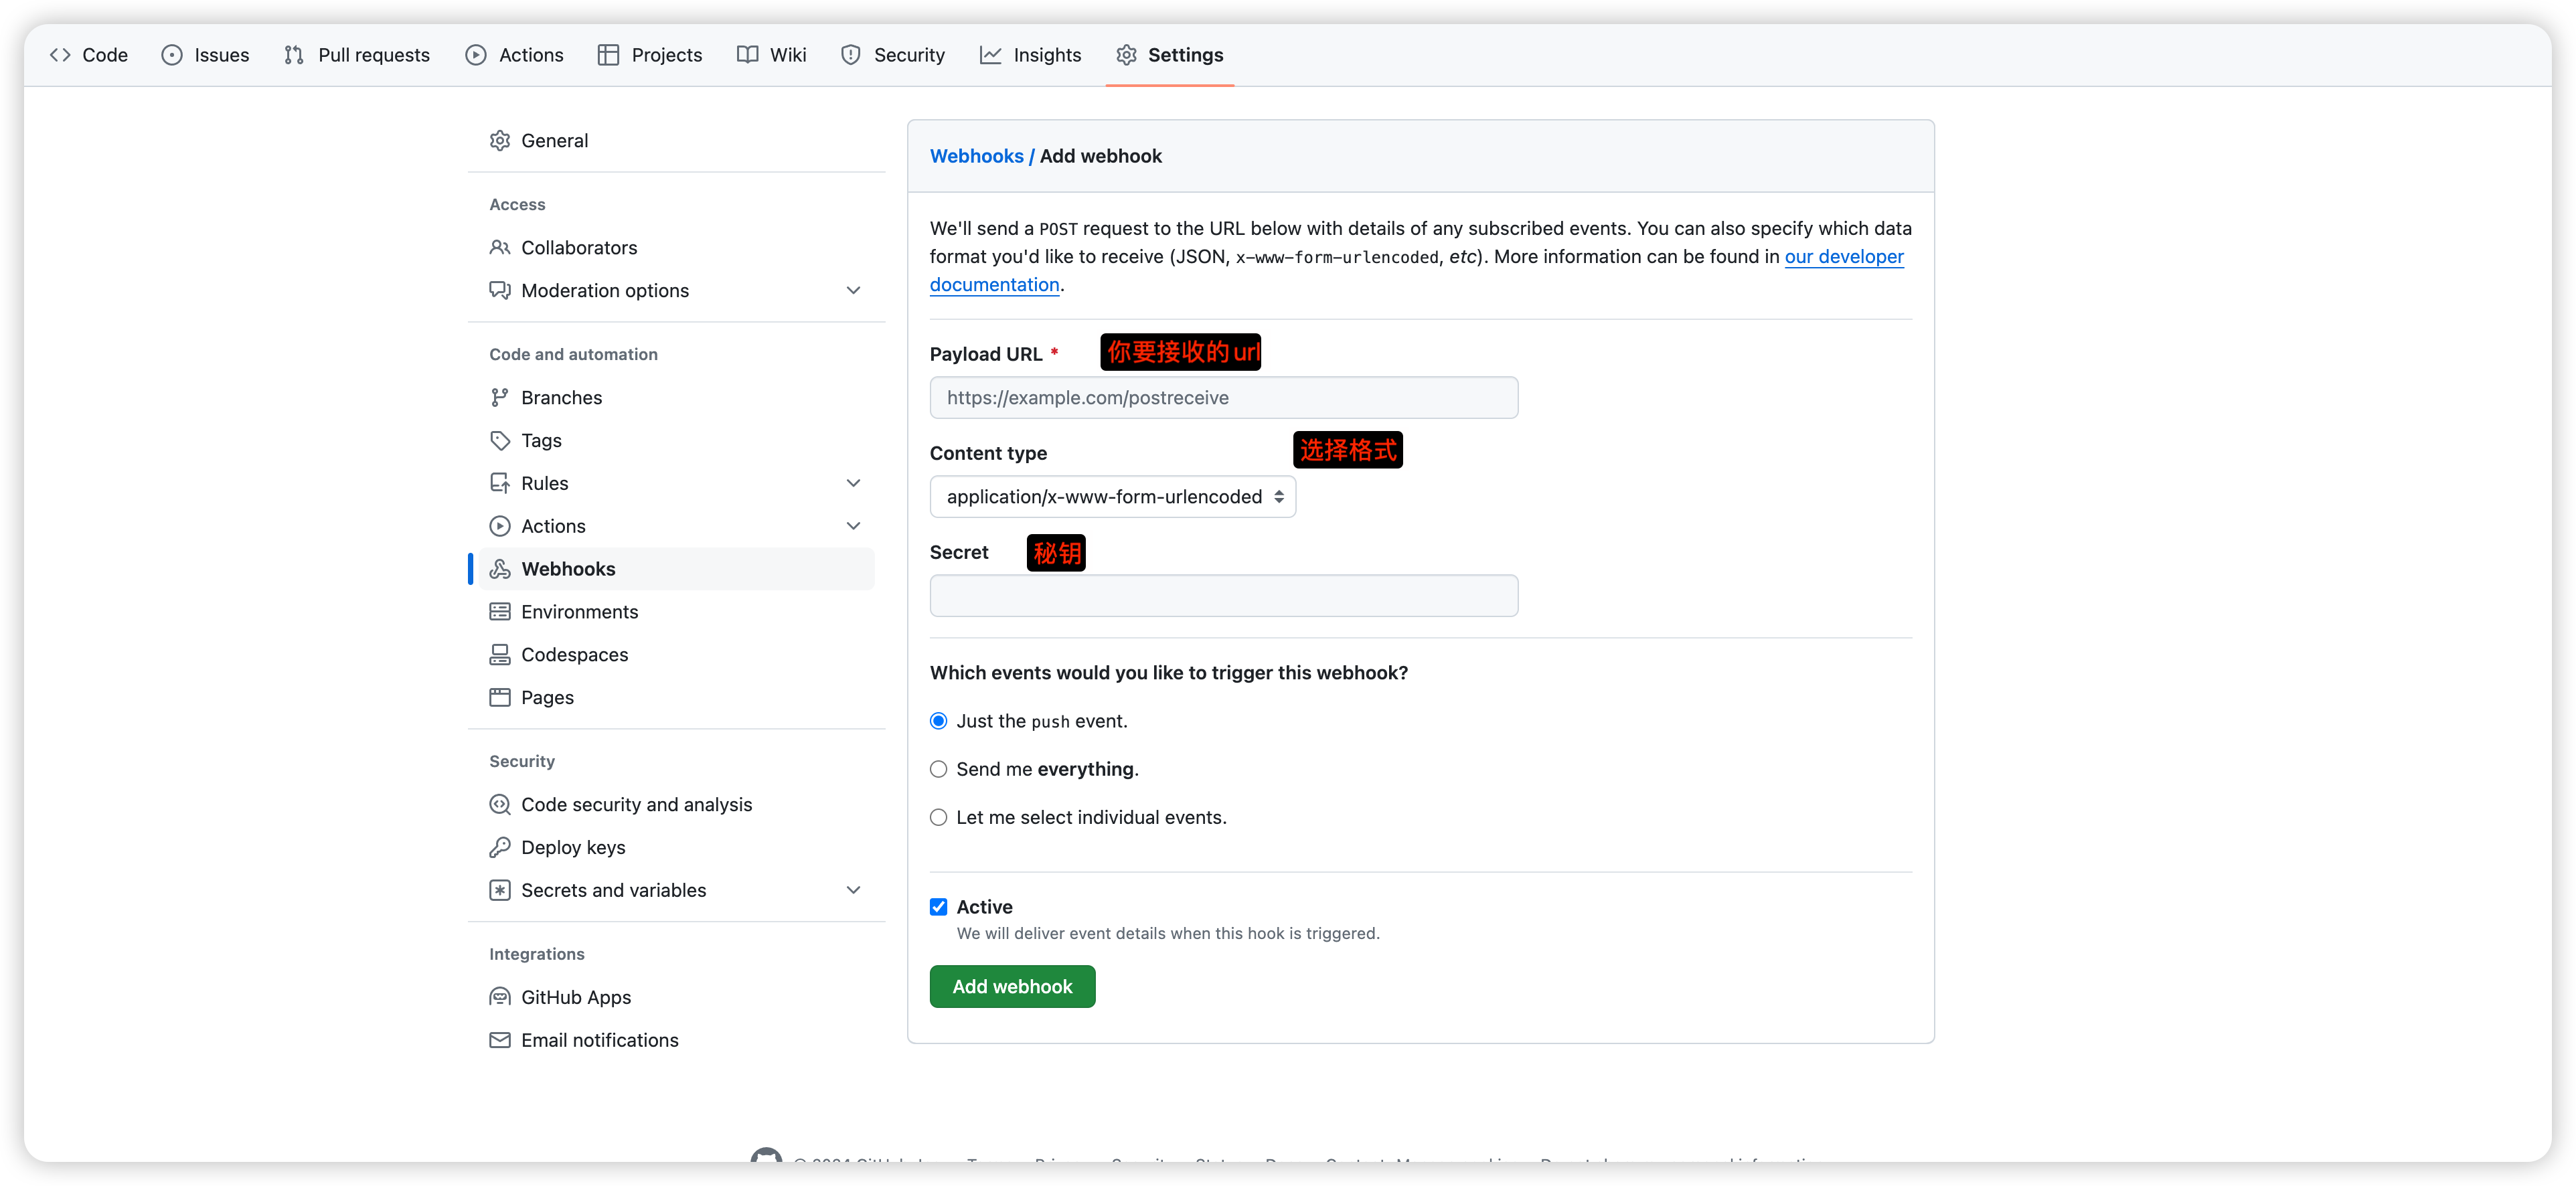The height and width of the screenshot is (1186, 2576).
Task: Select Just the push event radio button
Action: point(938,721)
